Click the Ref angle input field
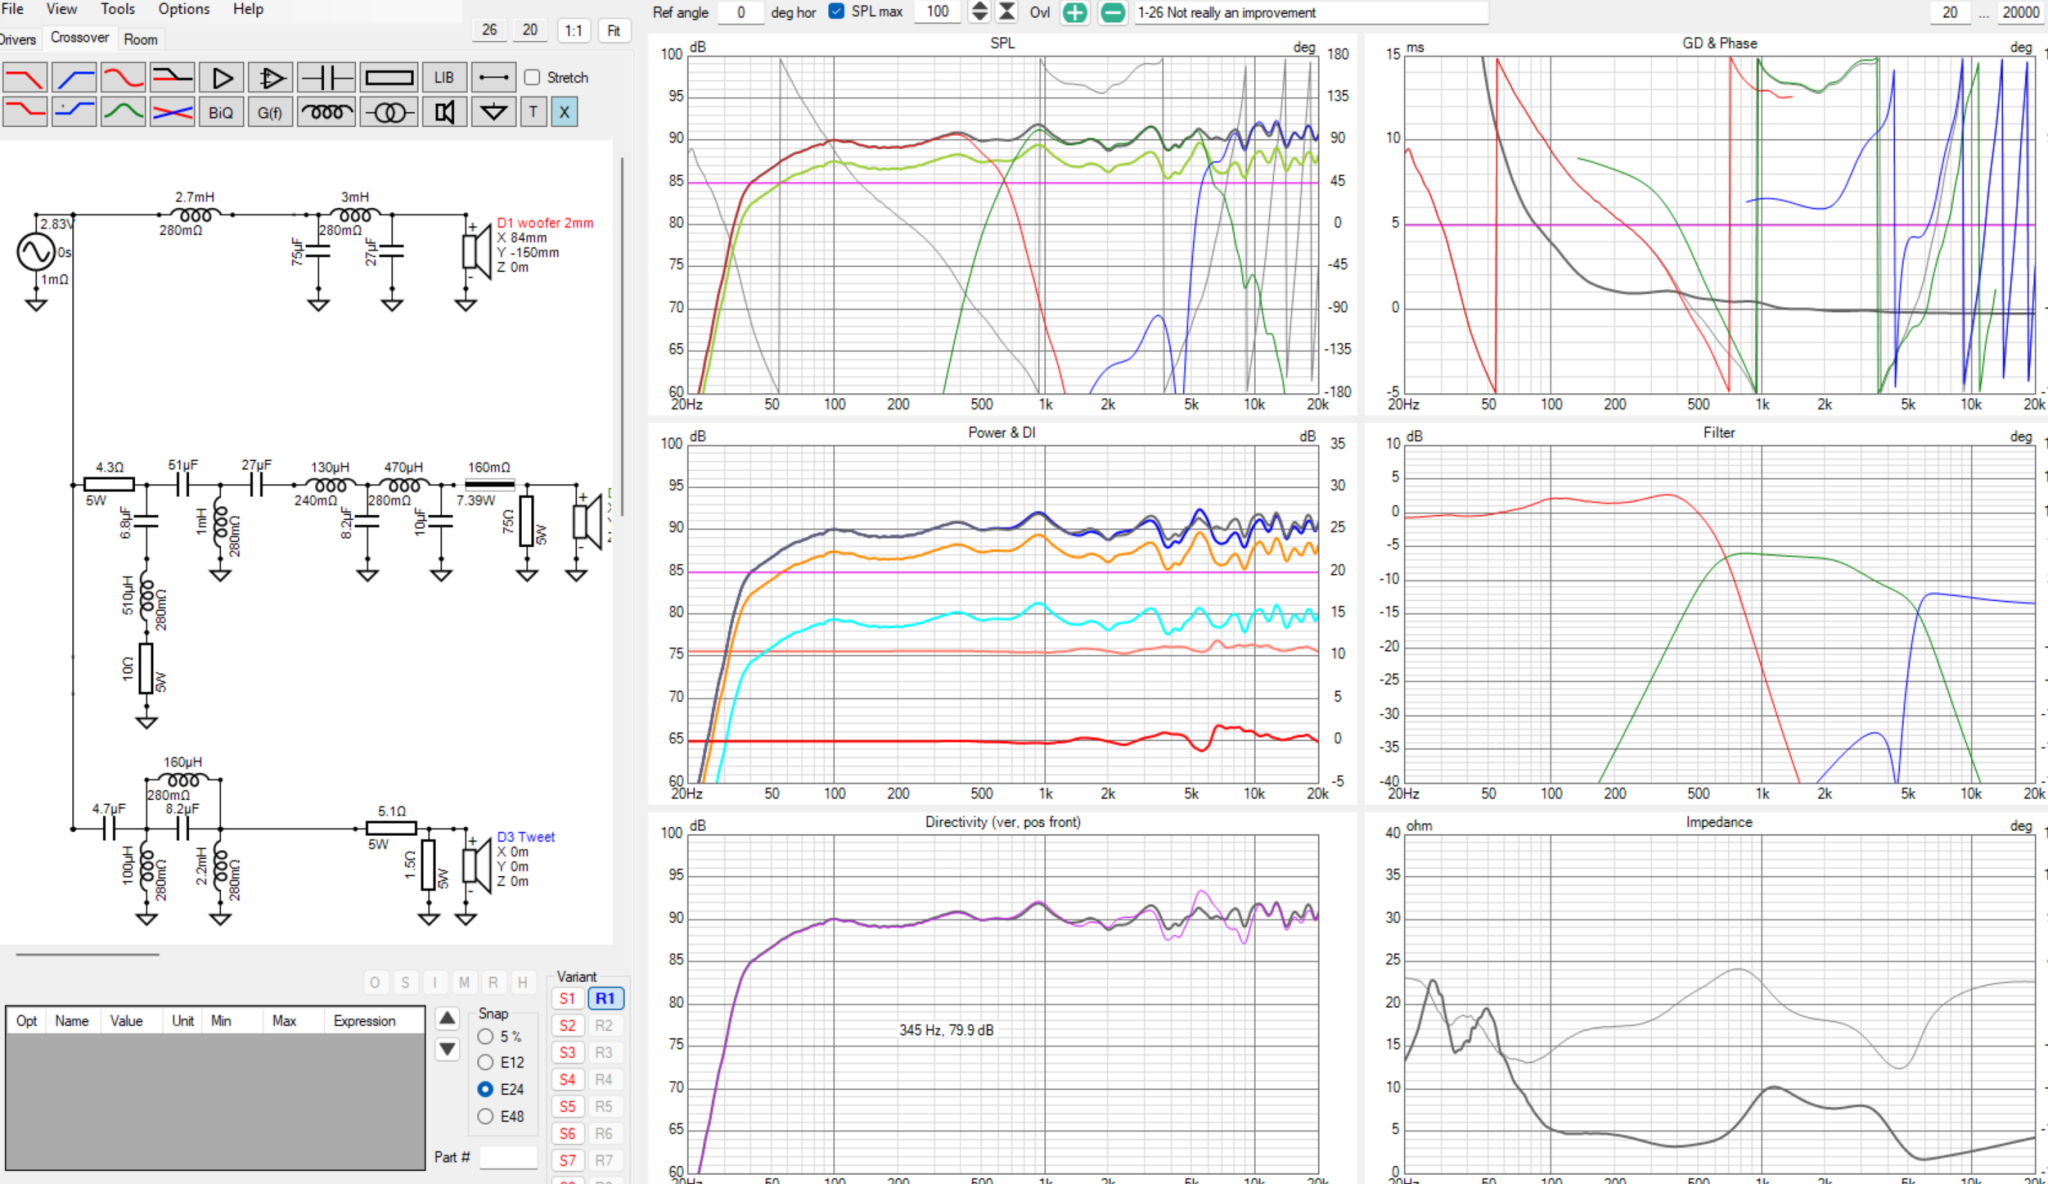The width and height of the screenshot is (2048, 1184). tap(741, 12)
